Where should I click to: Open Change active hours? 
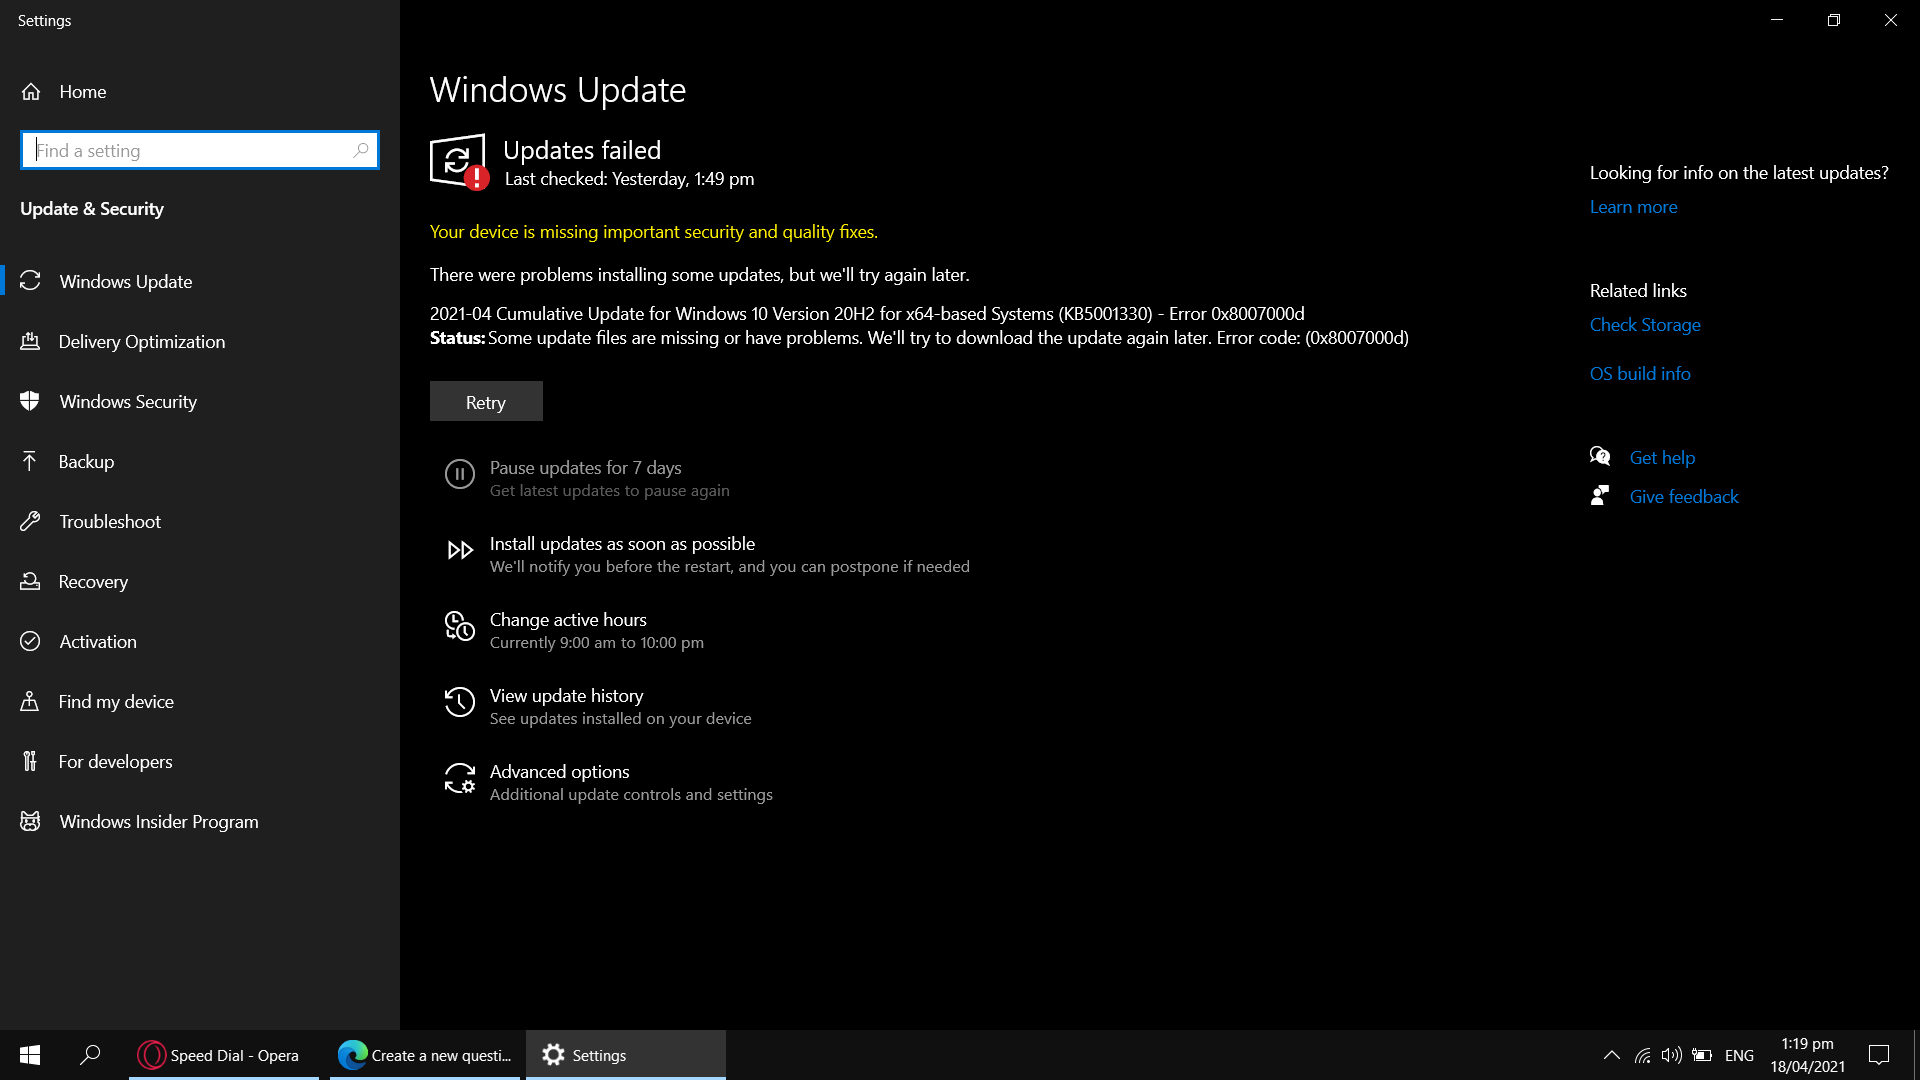coord(574,630)
